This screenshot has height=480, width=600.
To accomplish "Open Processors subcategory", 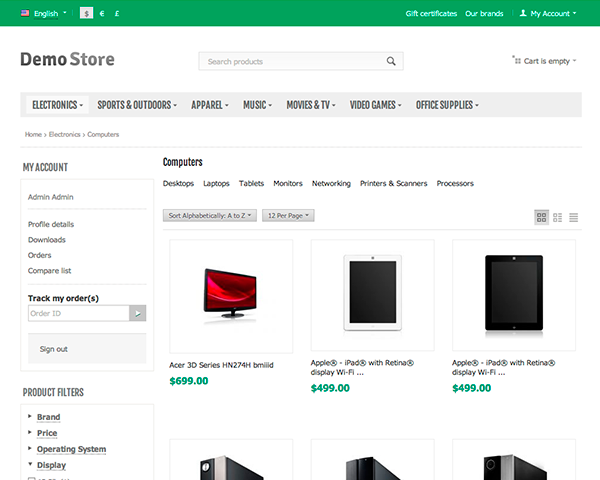I will (455, 183).
